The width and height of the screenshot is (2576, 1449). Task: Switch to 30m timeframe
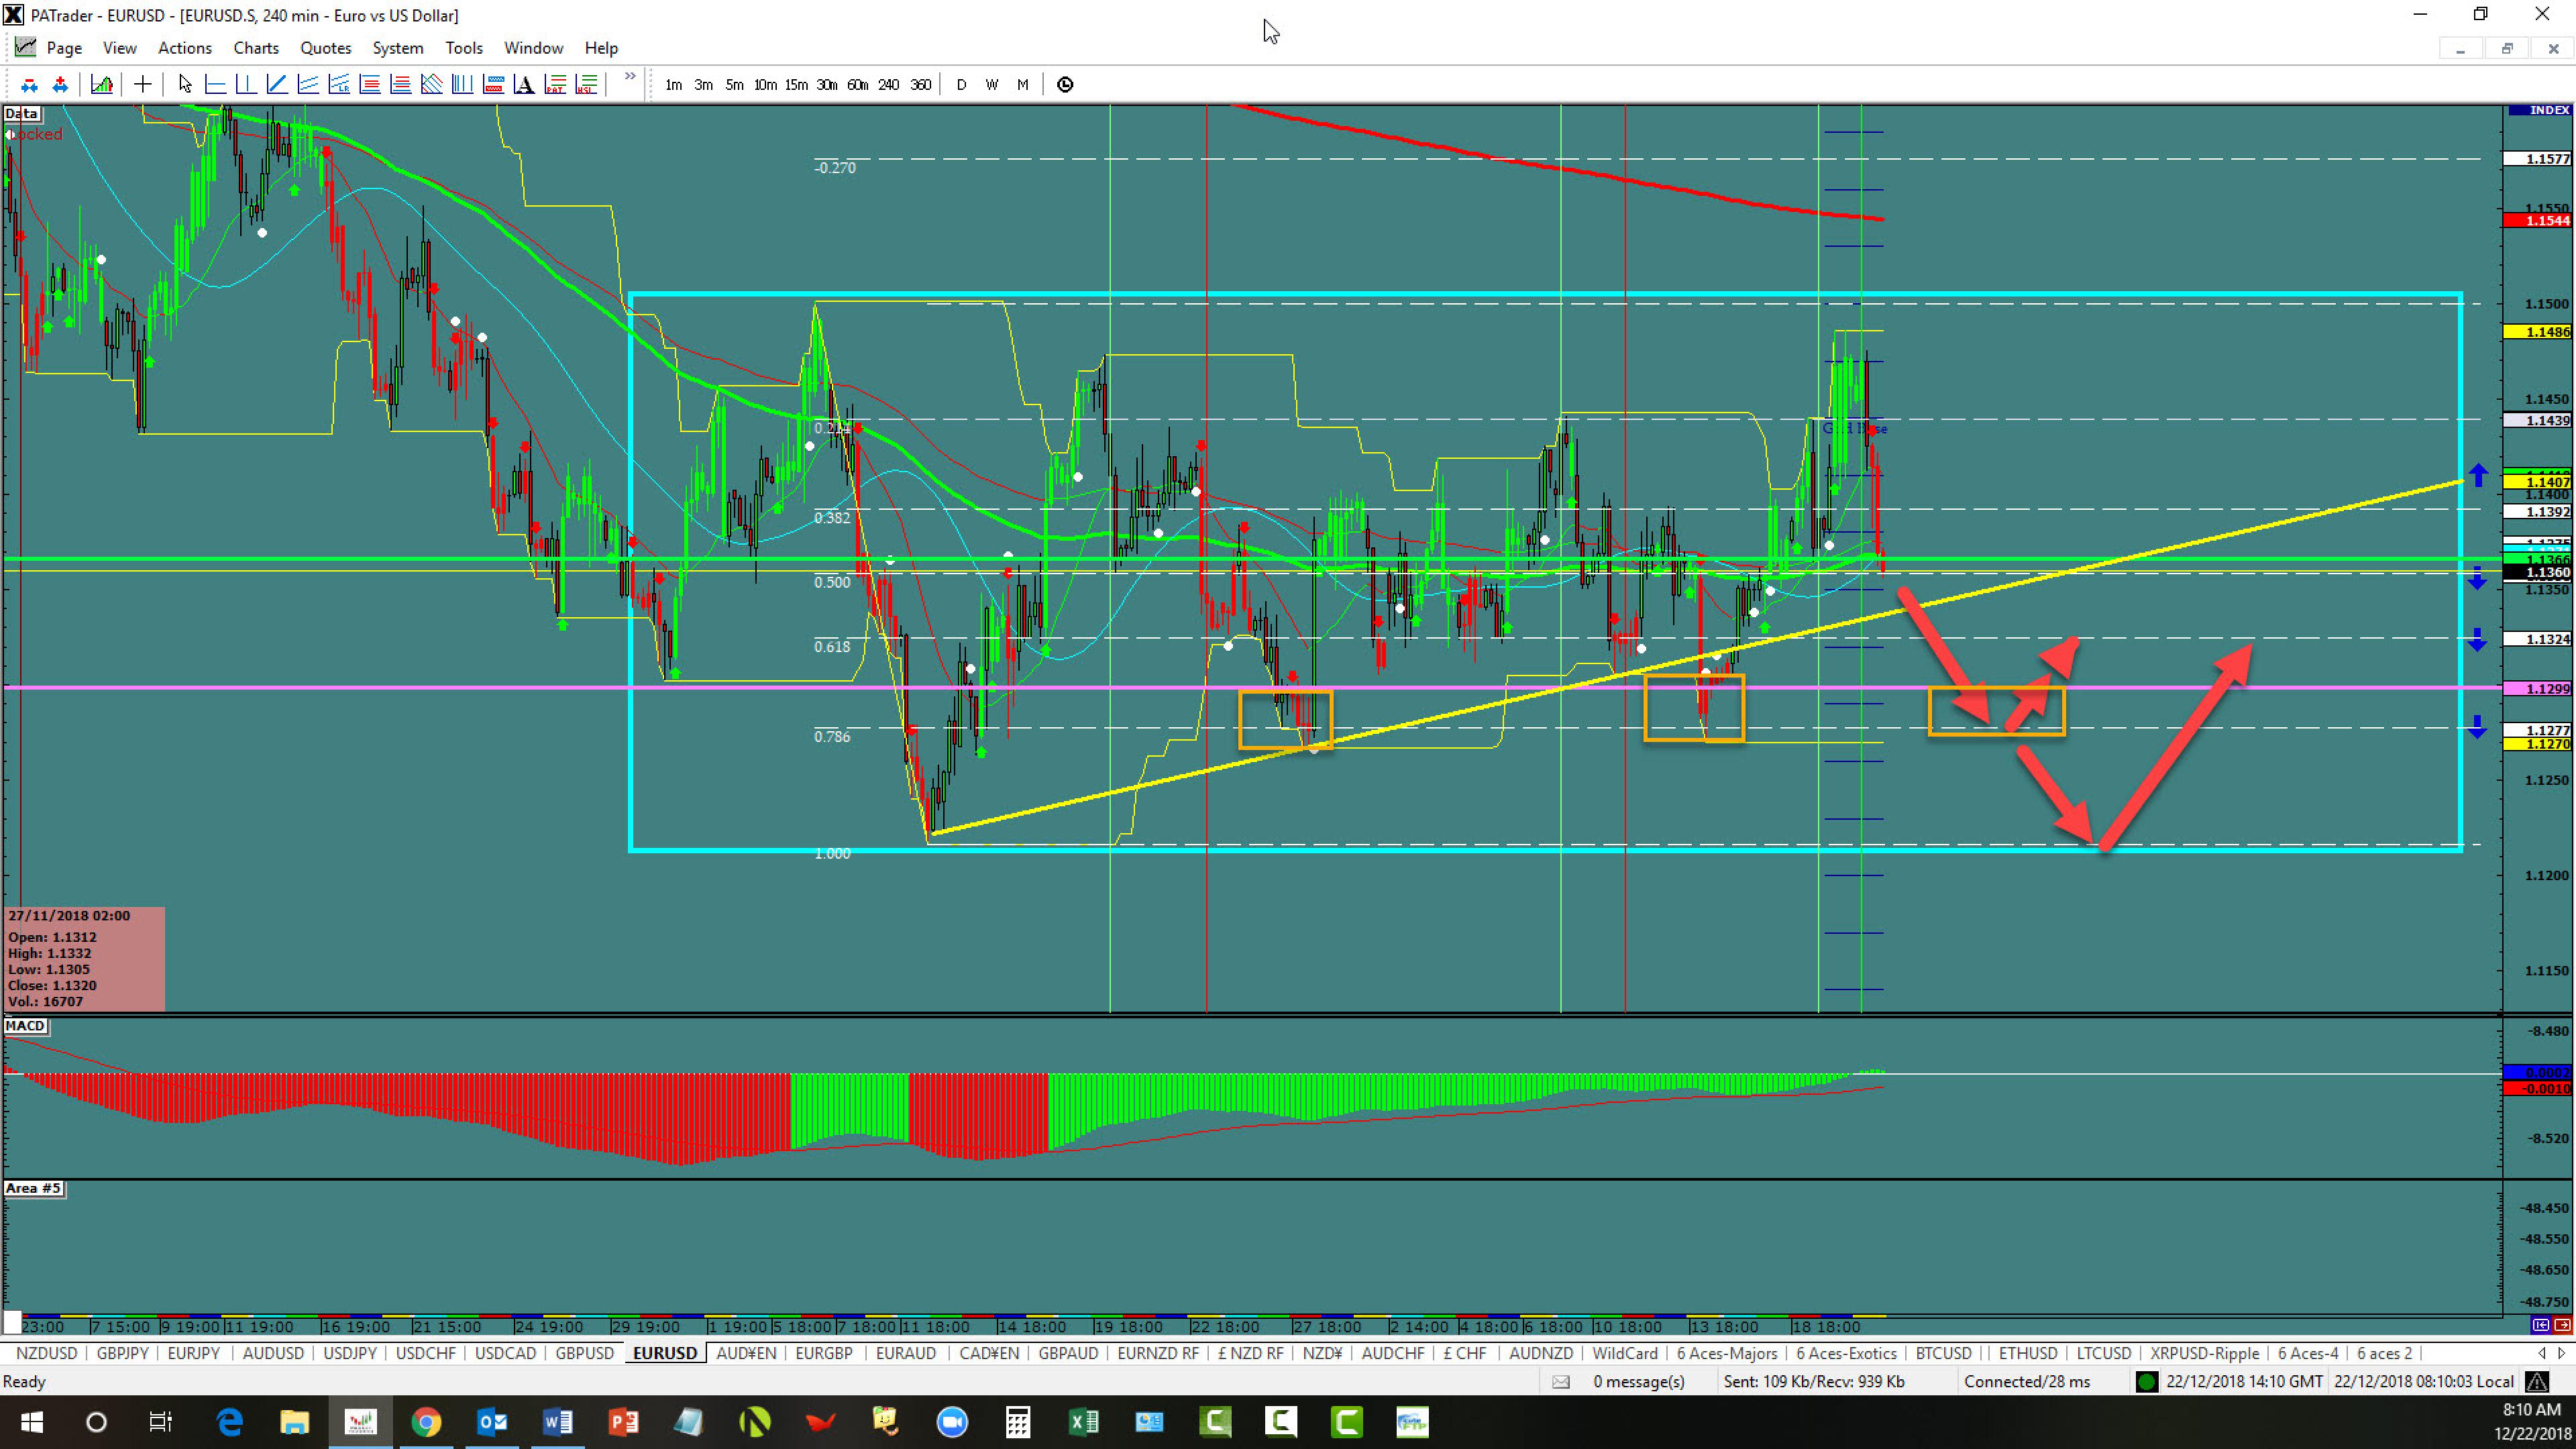[x=827, y=85]
